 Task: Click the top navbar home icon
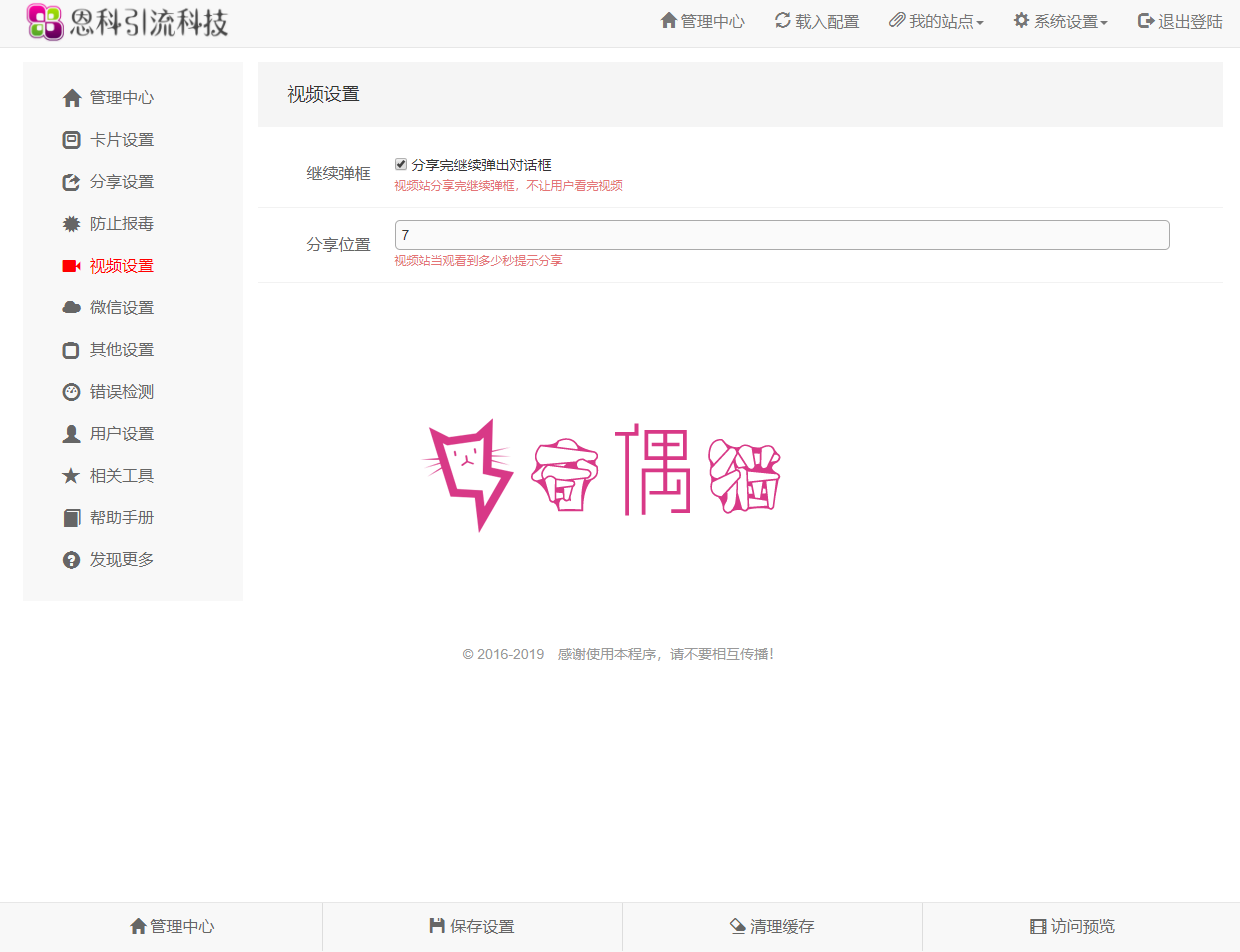(669, 20)
